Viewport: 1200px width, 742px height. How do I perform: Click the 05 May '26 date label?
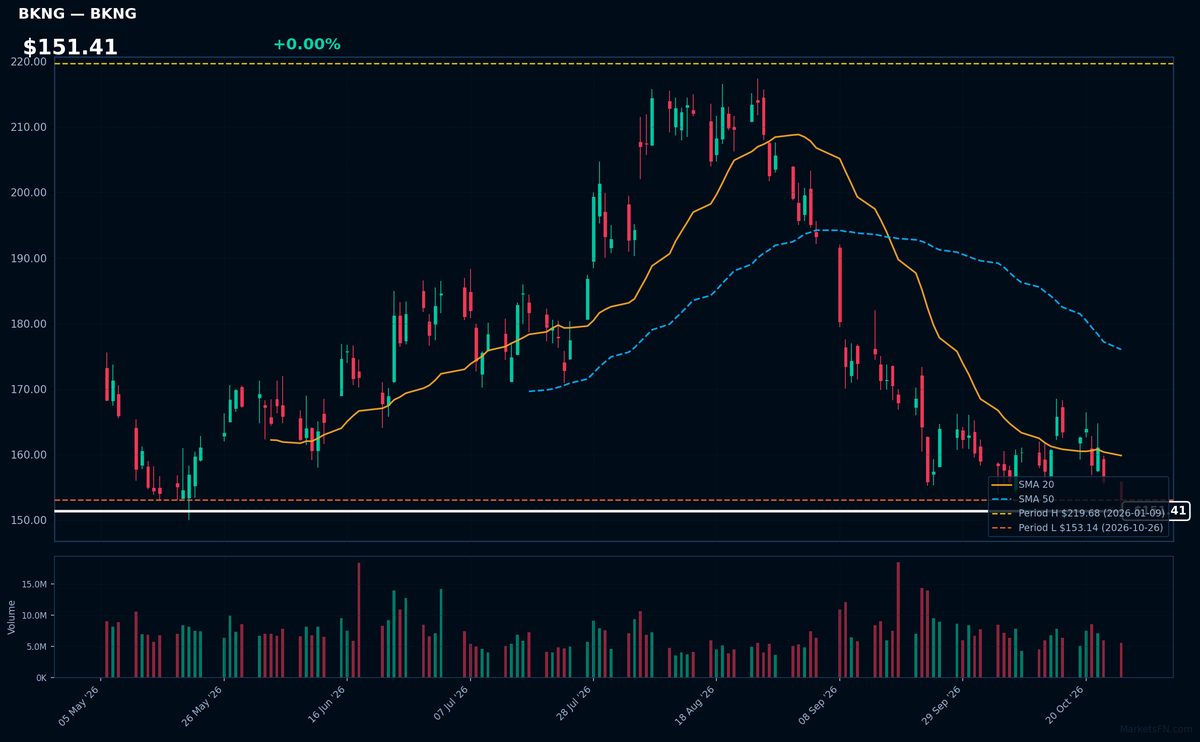click(x=80, y=705)
